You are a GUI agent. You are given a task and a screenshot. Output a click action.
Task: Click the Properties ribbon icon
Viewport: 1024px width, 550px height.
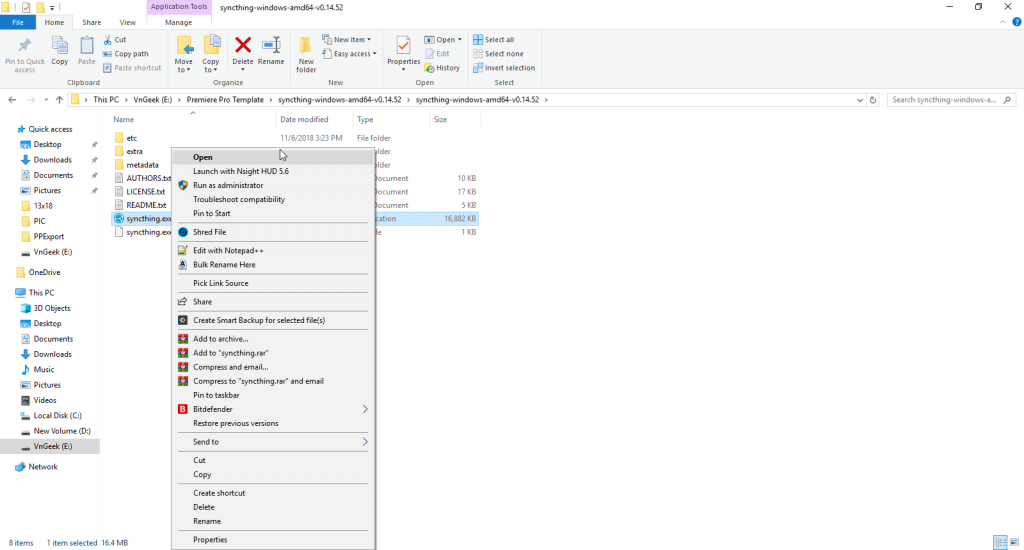pos(404,46)
